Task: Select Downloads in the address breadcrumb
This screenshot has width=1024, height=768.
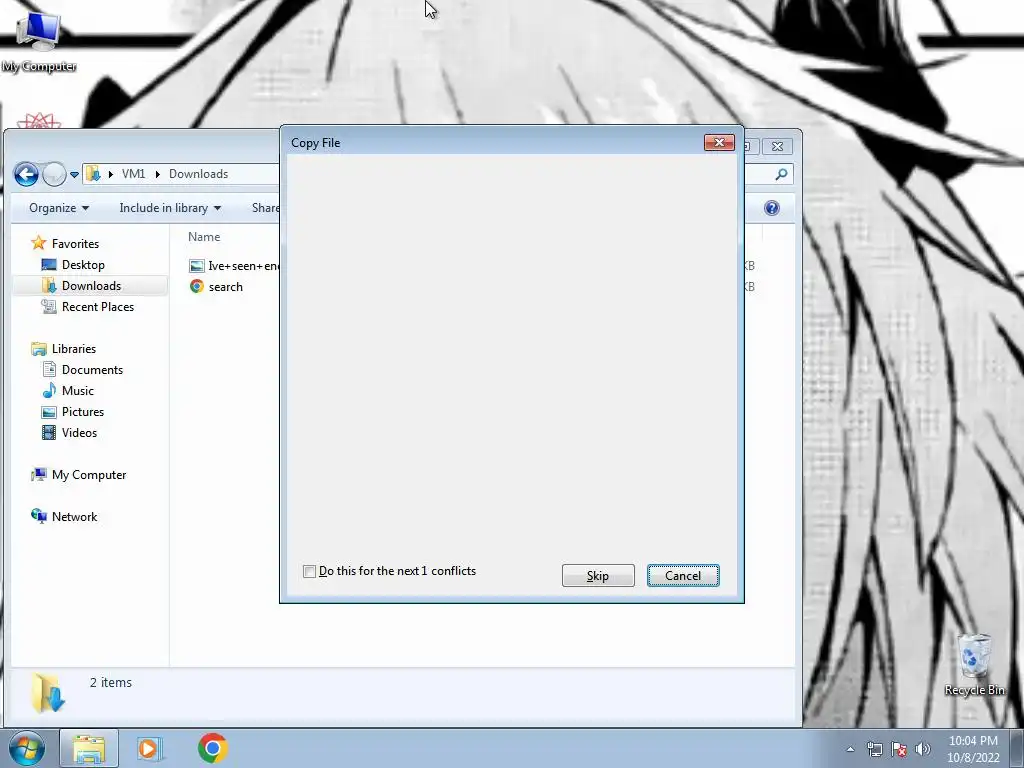Action: tap(199, 174)
